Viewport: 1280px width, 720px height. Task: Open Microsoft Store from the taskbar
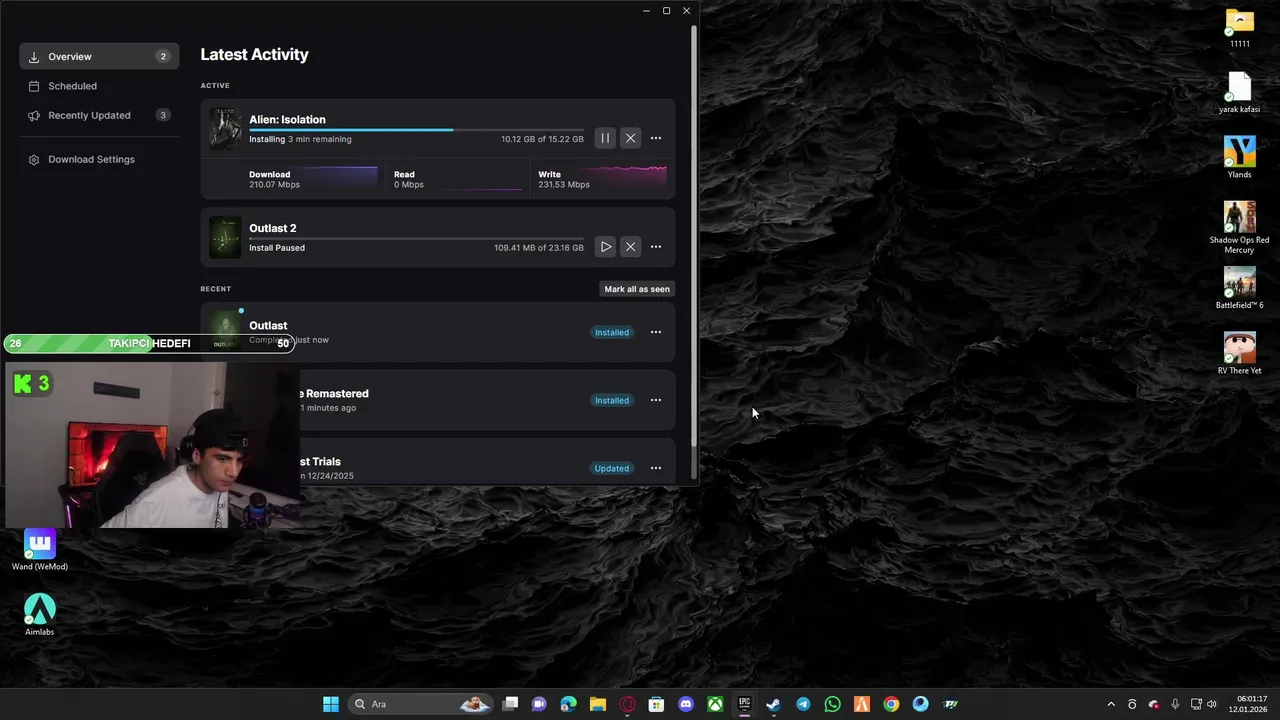tap(656, 704)
